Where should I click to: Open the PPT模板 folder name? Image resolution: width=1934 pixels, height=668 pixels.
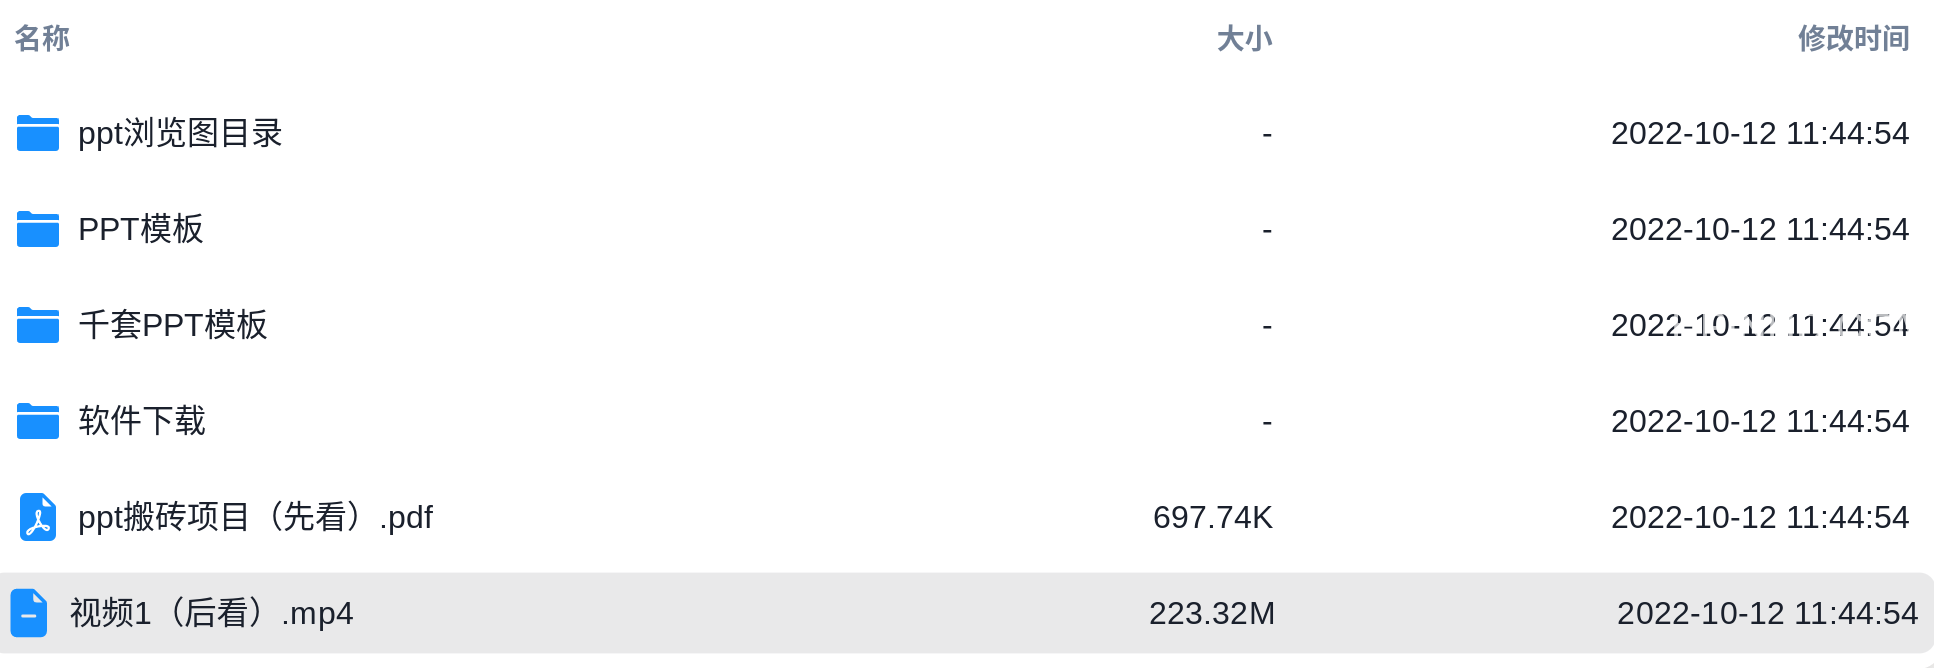[141, 229]
